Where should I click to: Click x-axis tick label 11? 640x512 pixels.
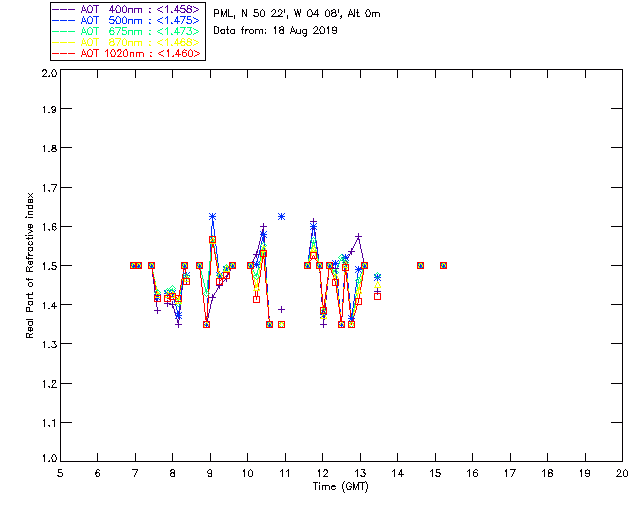(285, 473)
